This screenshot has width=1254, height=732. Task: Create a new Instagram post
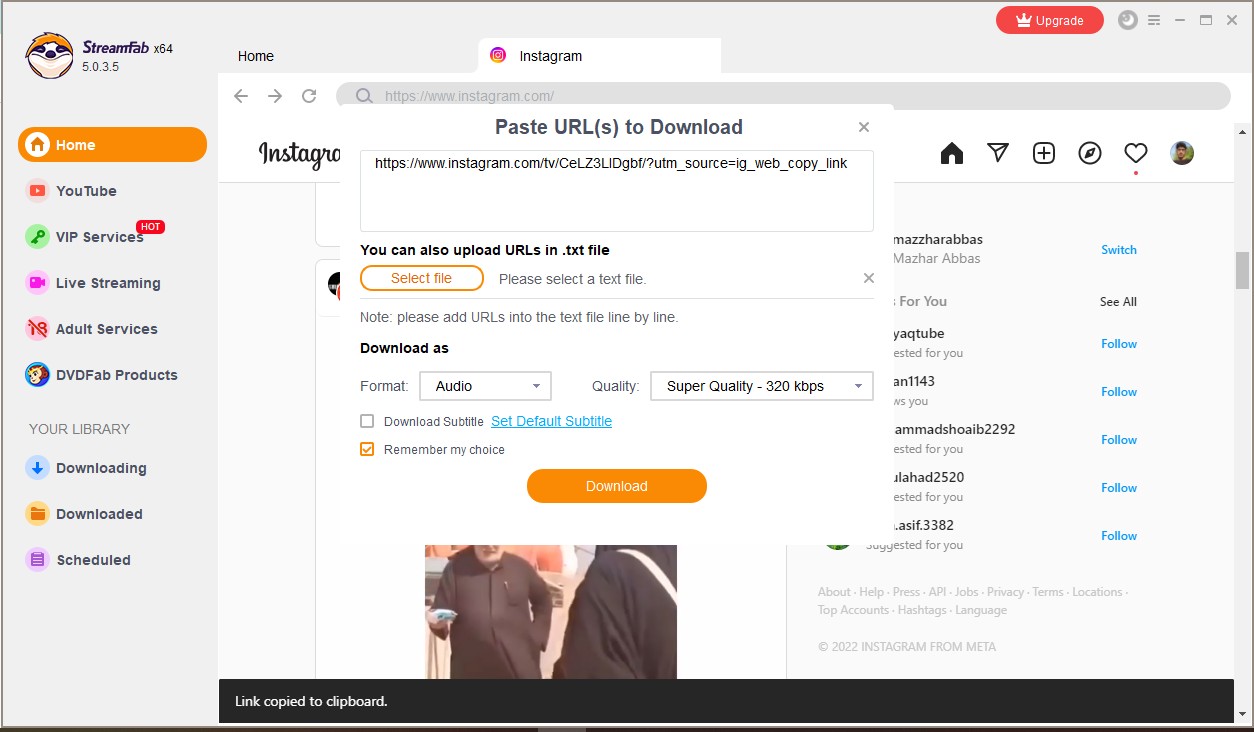(1044, 153)
